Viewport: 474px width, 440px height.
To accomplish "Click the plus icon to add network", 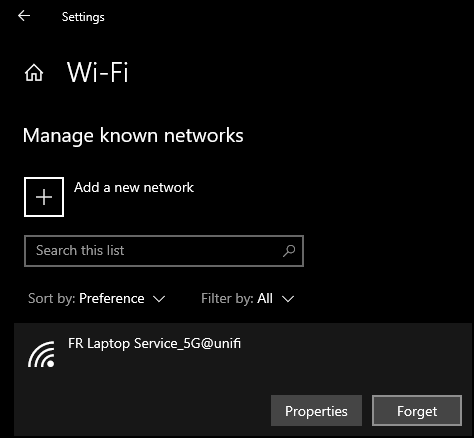I will pos(44,197).
